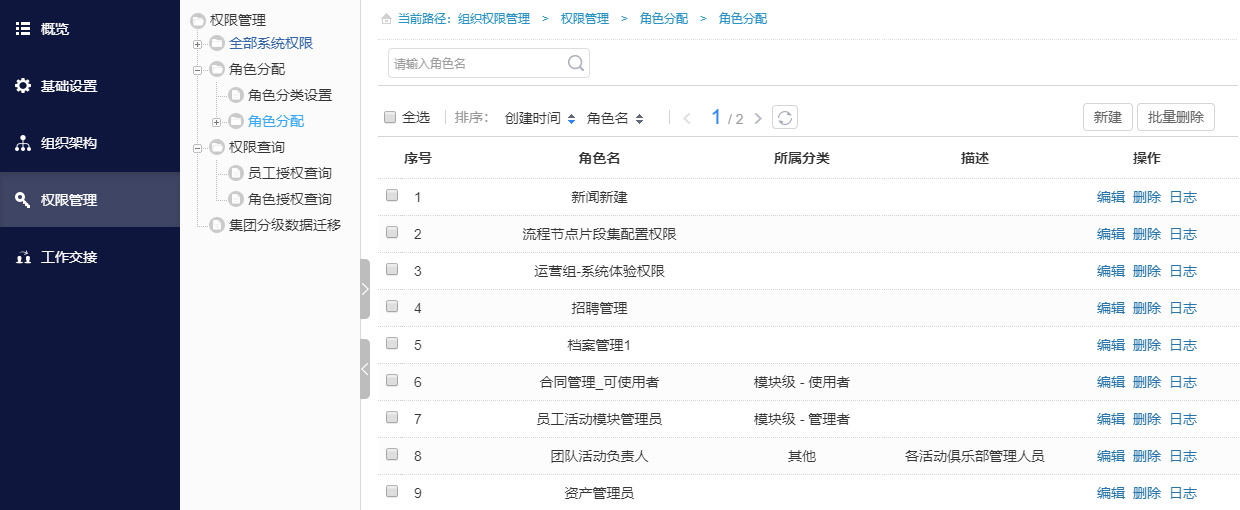The width and height of the screenshot is (1240, 510).
Task: Sort the list by 角色名
Action: (x=615, y=118)
